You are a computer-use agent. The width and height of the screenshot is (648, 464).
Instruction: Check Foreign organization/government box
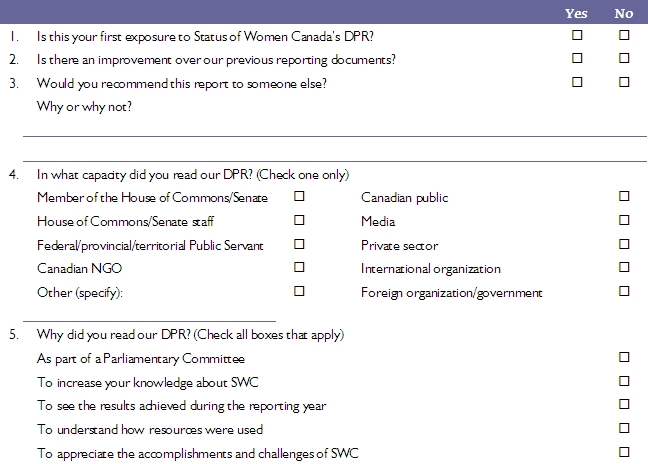tap(624, 291)
